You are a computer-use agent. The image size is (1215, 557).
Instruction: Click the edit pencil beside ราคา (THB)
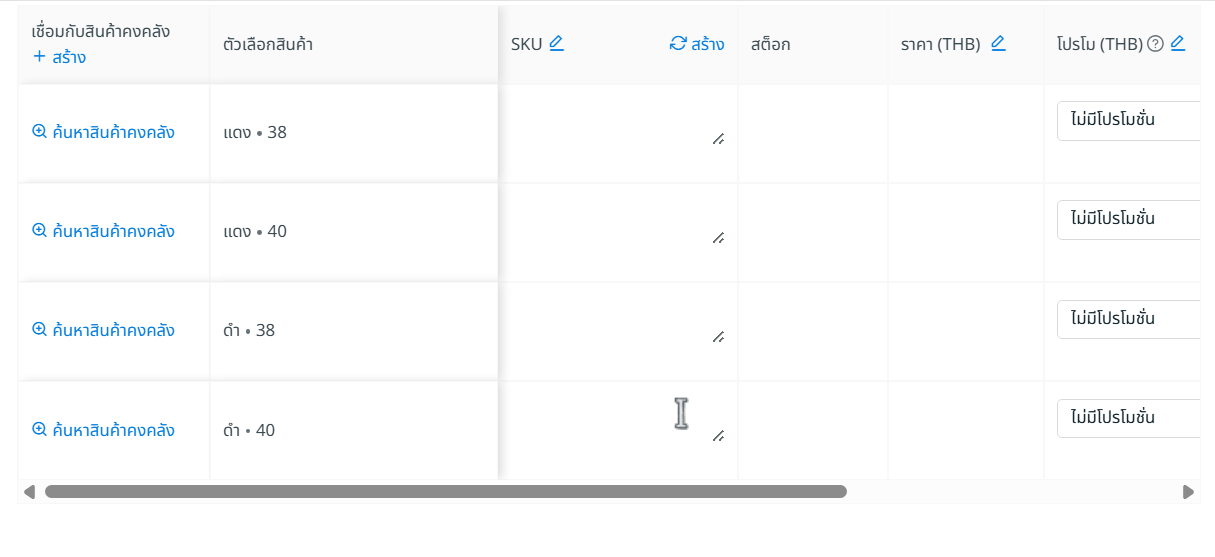tap(998, 43)
